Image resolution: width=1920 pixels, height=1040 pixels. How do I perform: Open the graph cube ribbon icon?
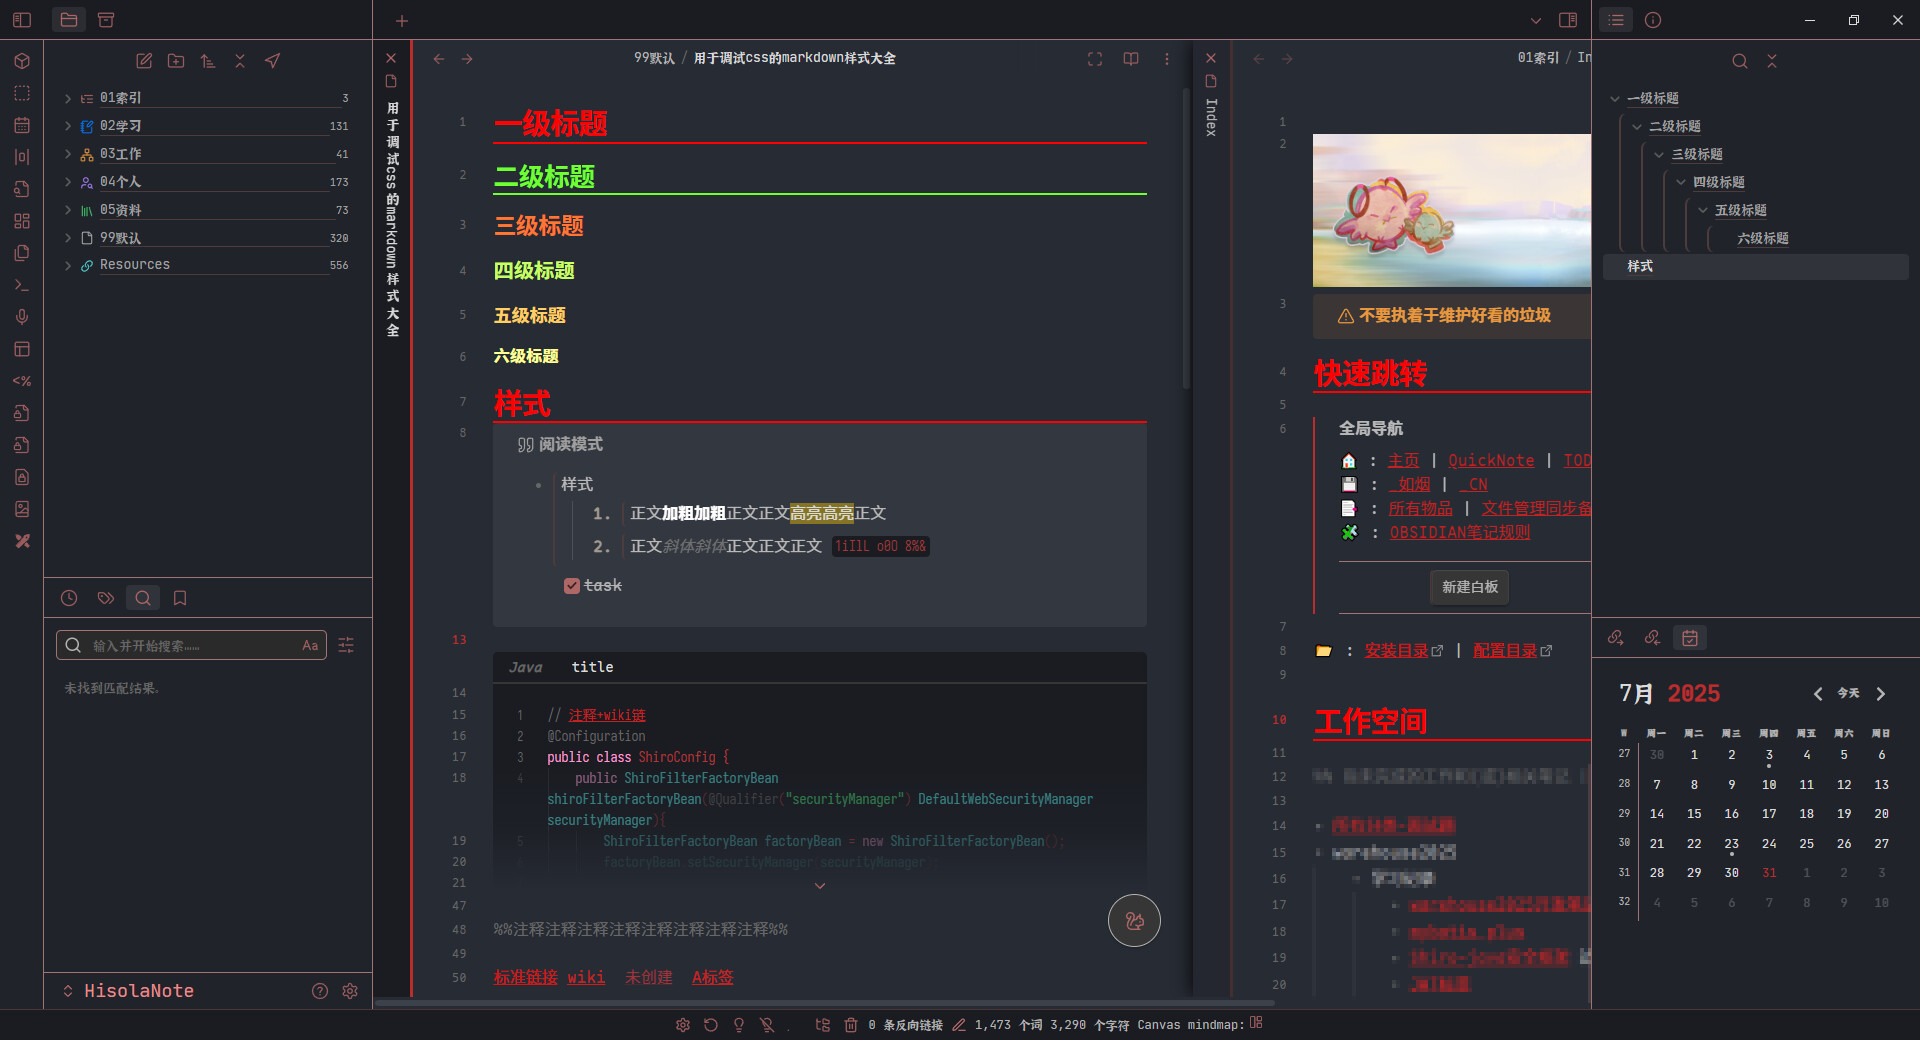tap(22, 61)
